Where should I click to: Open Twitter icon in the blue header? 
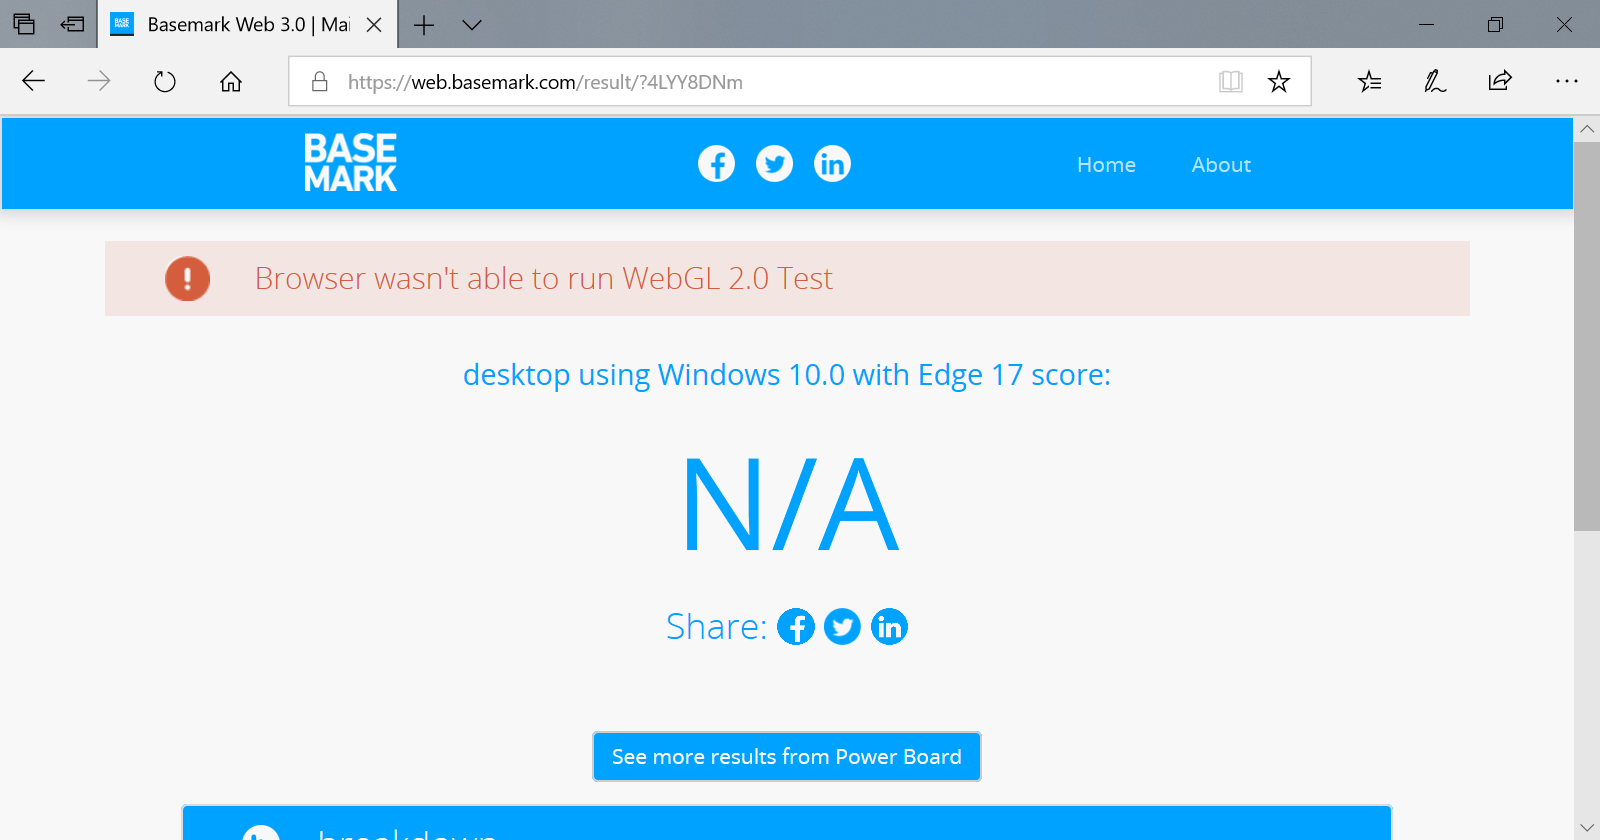(774, 163)
